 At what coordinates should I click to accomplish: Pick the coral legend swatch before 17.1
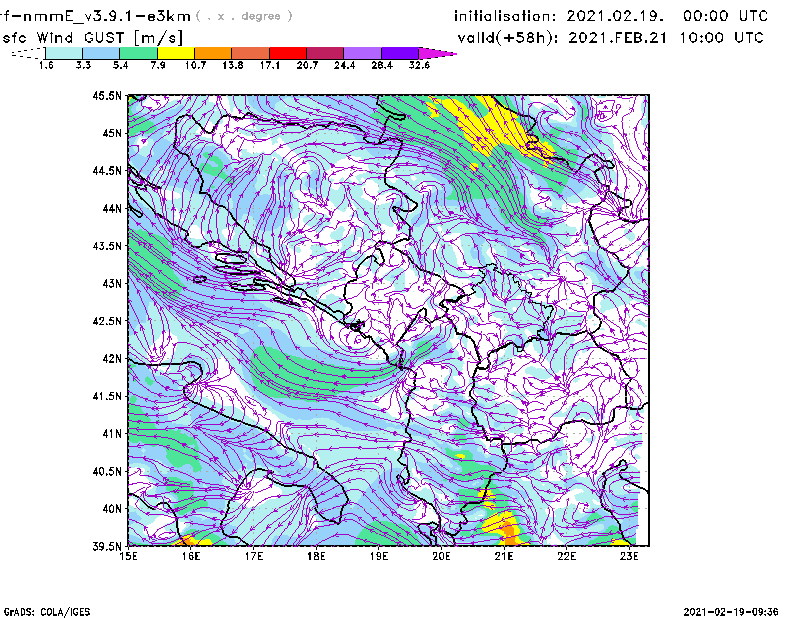pos(251,53)
